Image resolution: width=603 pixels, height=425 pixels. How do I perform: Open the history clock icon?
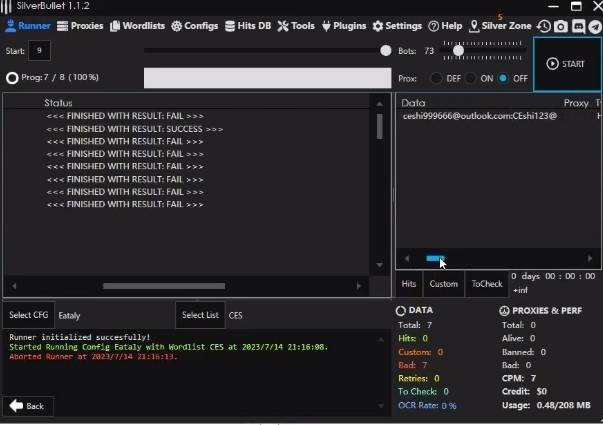click(543, 26)
